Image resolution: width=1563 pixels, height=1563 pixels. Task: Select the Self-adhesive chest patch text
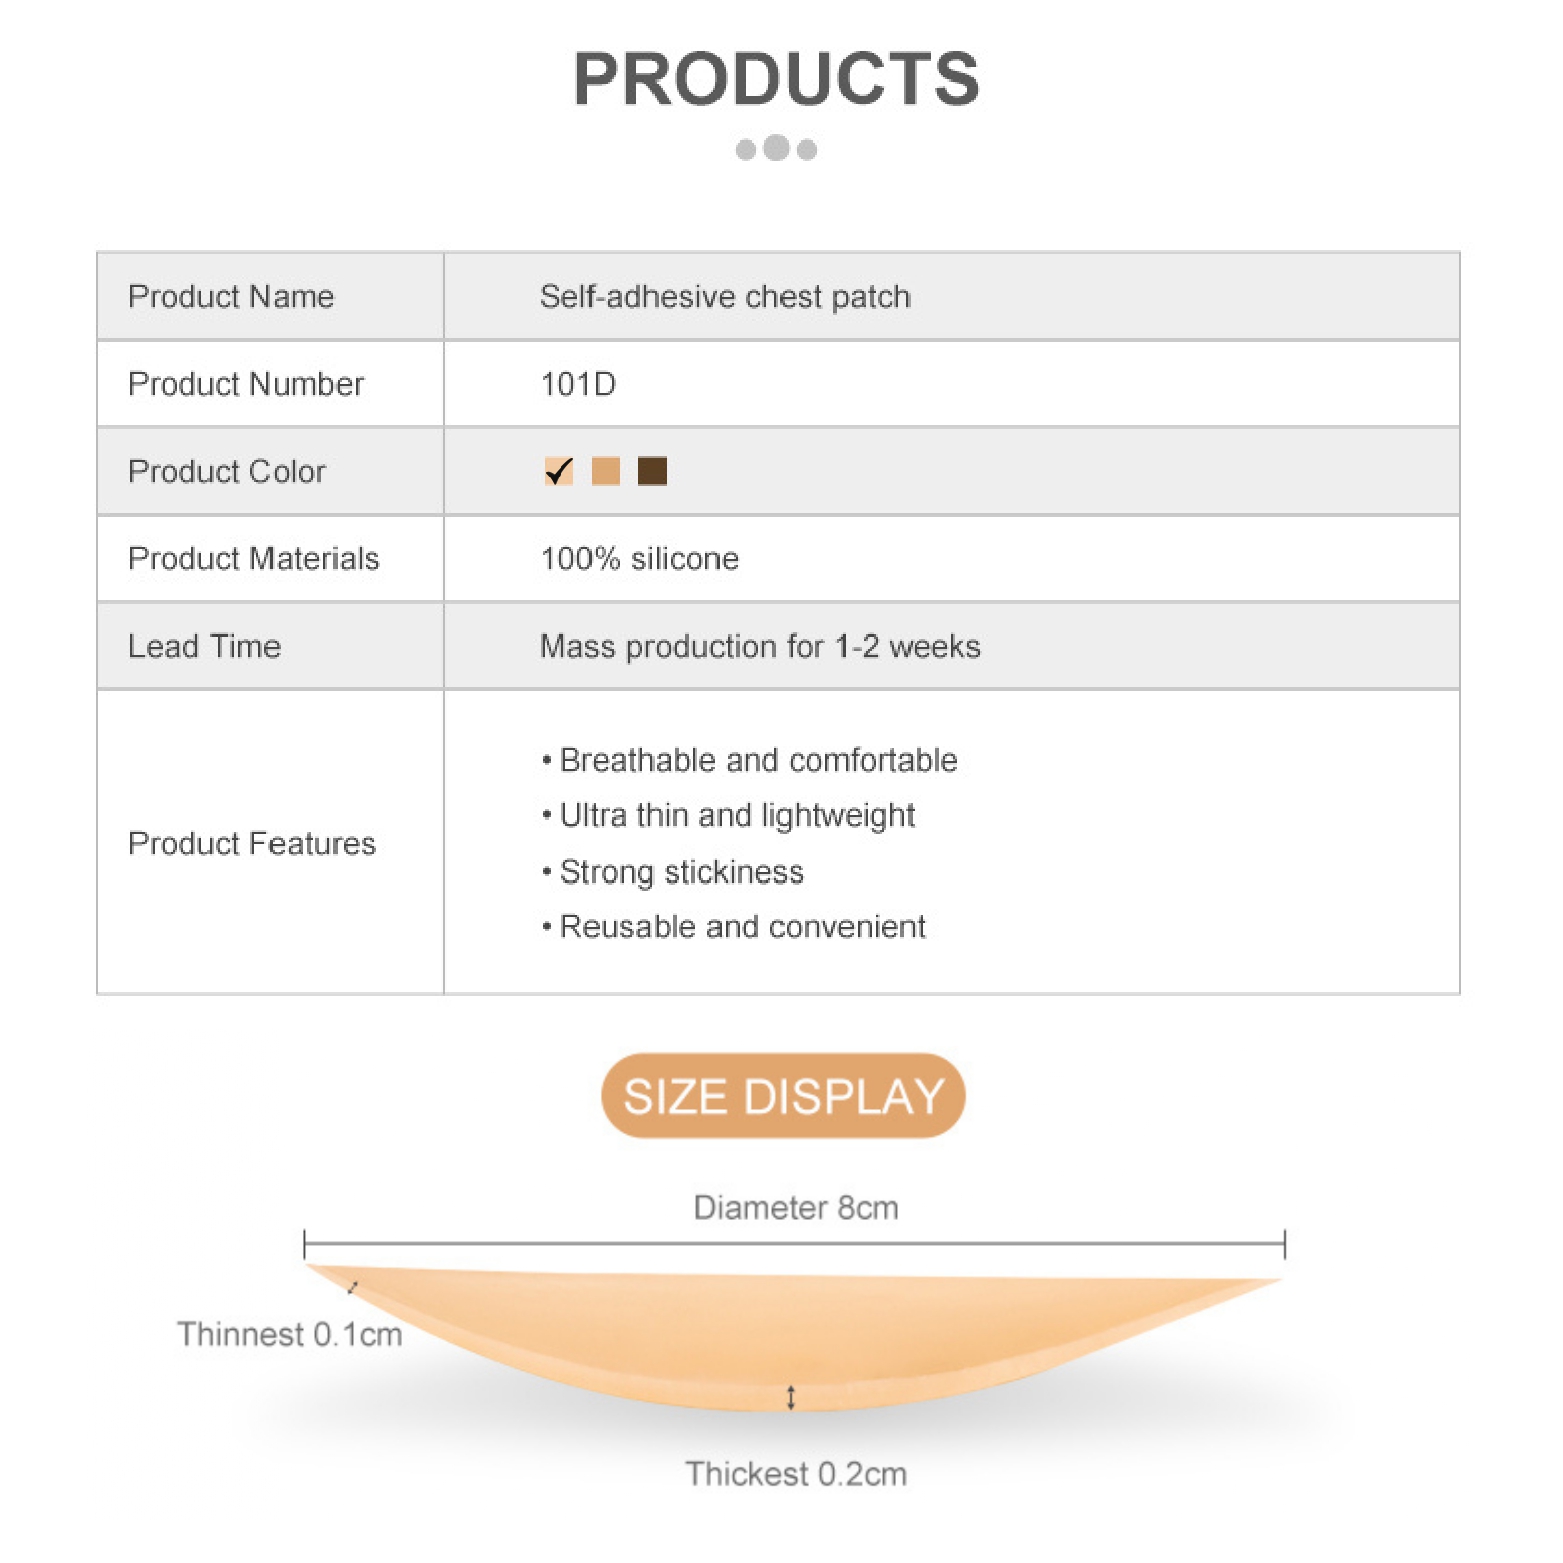click(x=725, y=297)
